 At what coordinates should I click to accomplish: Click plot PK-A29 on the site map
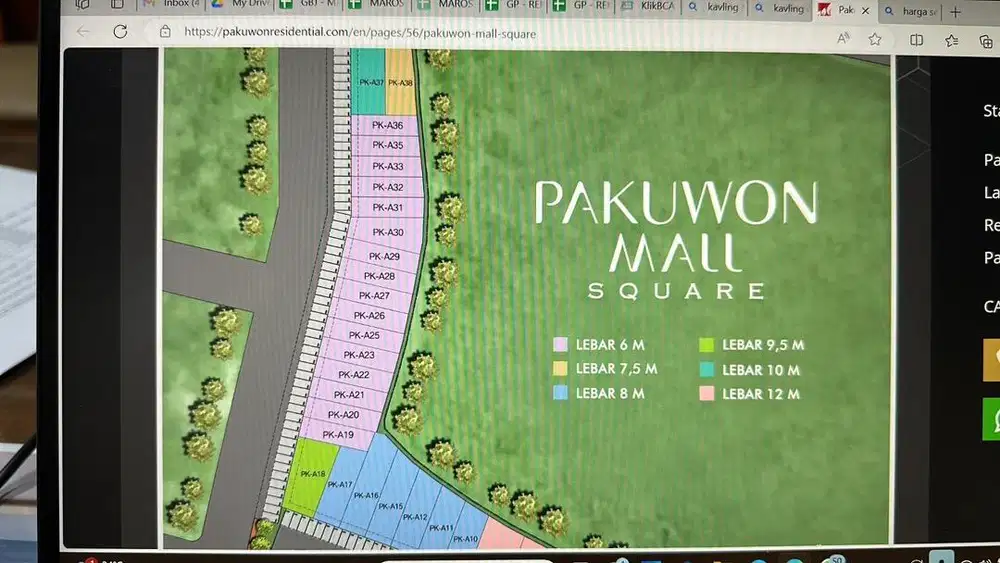384,256
